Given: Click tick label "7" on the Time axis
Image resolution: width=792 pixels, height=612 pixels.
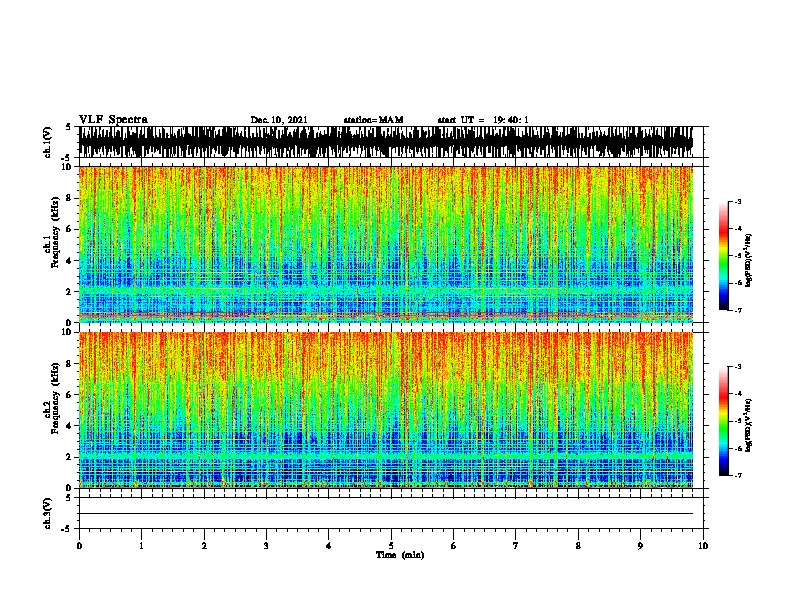Looking at the screenshot, I should coord(516,546).
